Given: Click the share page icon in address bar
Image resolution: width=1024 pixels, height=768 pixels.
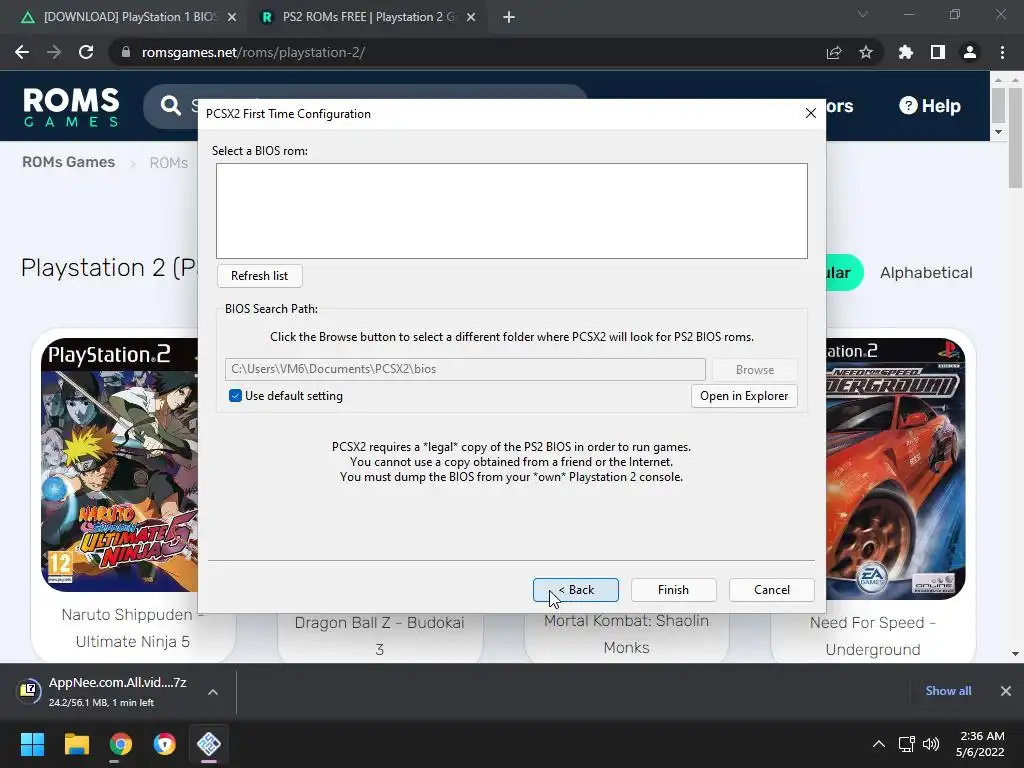Looking at the screenshot, I should tap(834, 52).
